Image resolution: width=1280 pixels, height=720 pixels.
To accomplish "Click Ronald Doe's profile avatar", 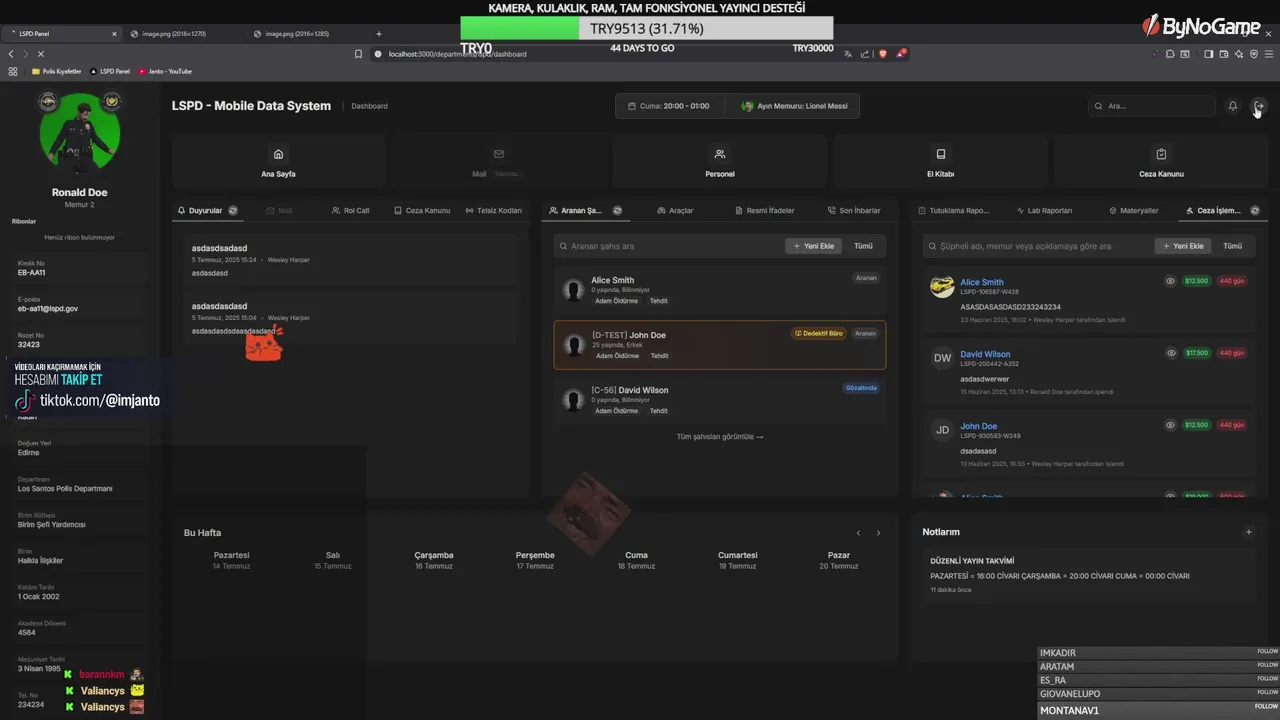I will [x=80, y=133].
